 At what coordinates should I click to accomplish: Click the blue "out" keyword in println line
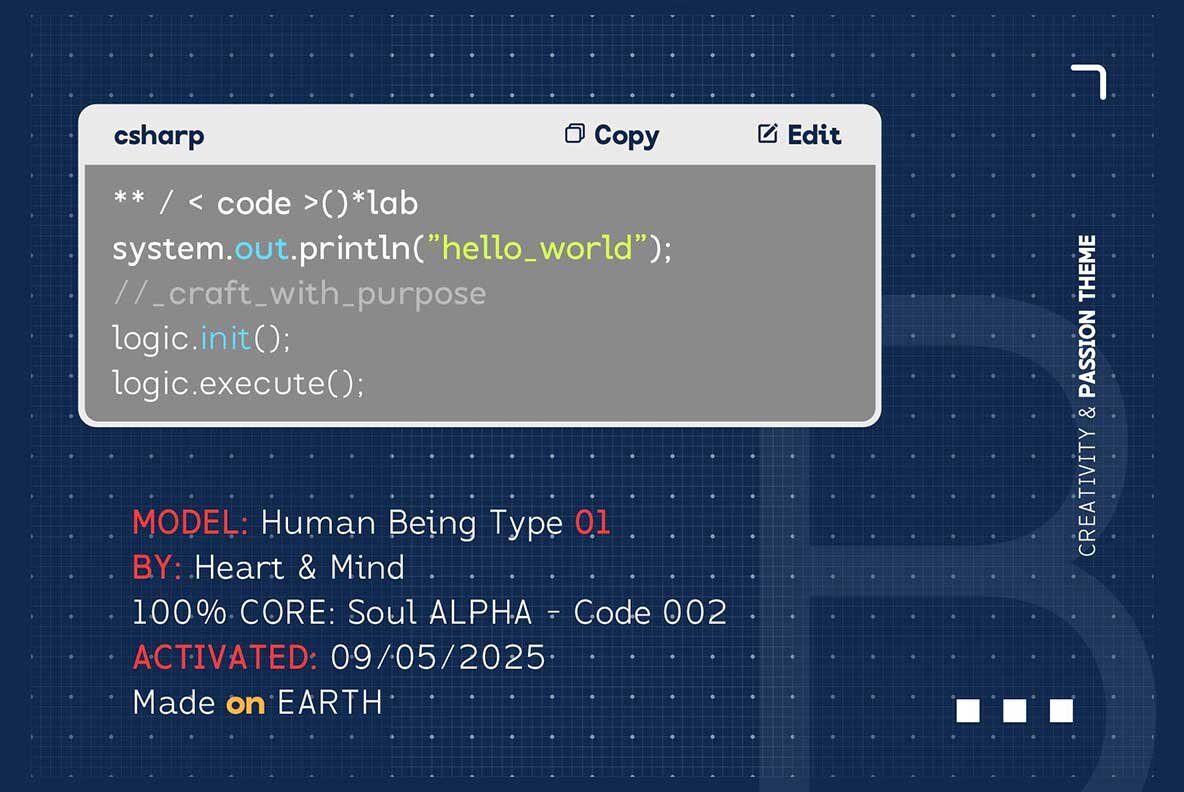[x=262, y=248]
